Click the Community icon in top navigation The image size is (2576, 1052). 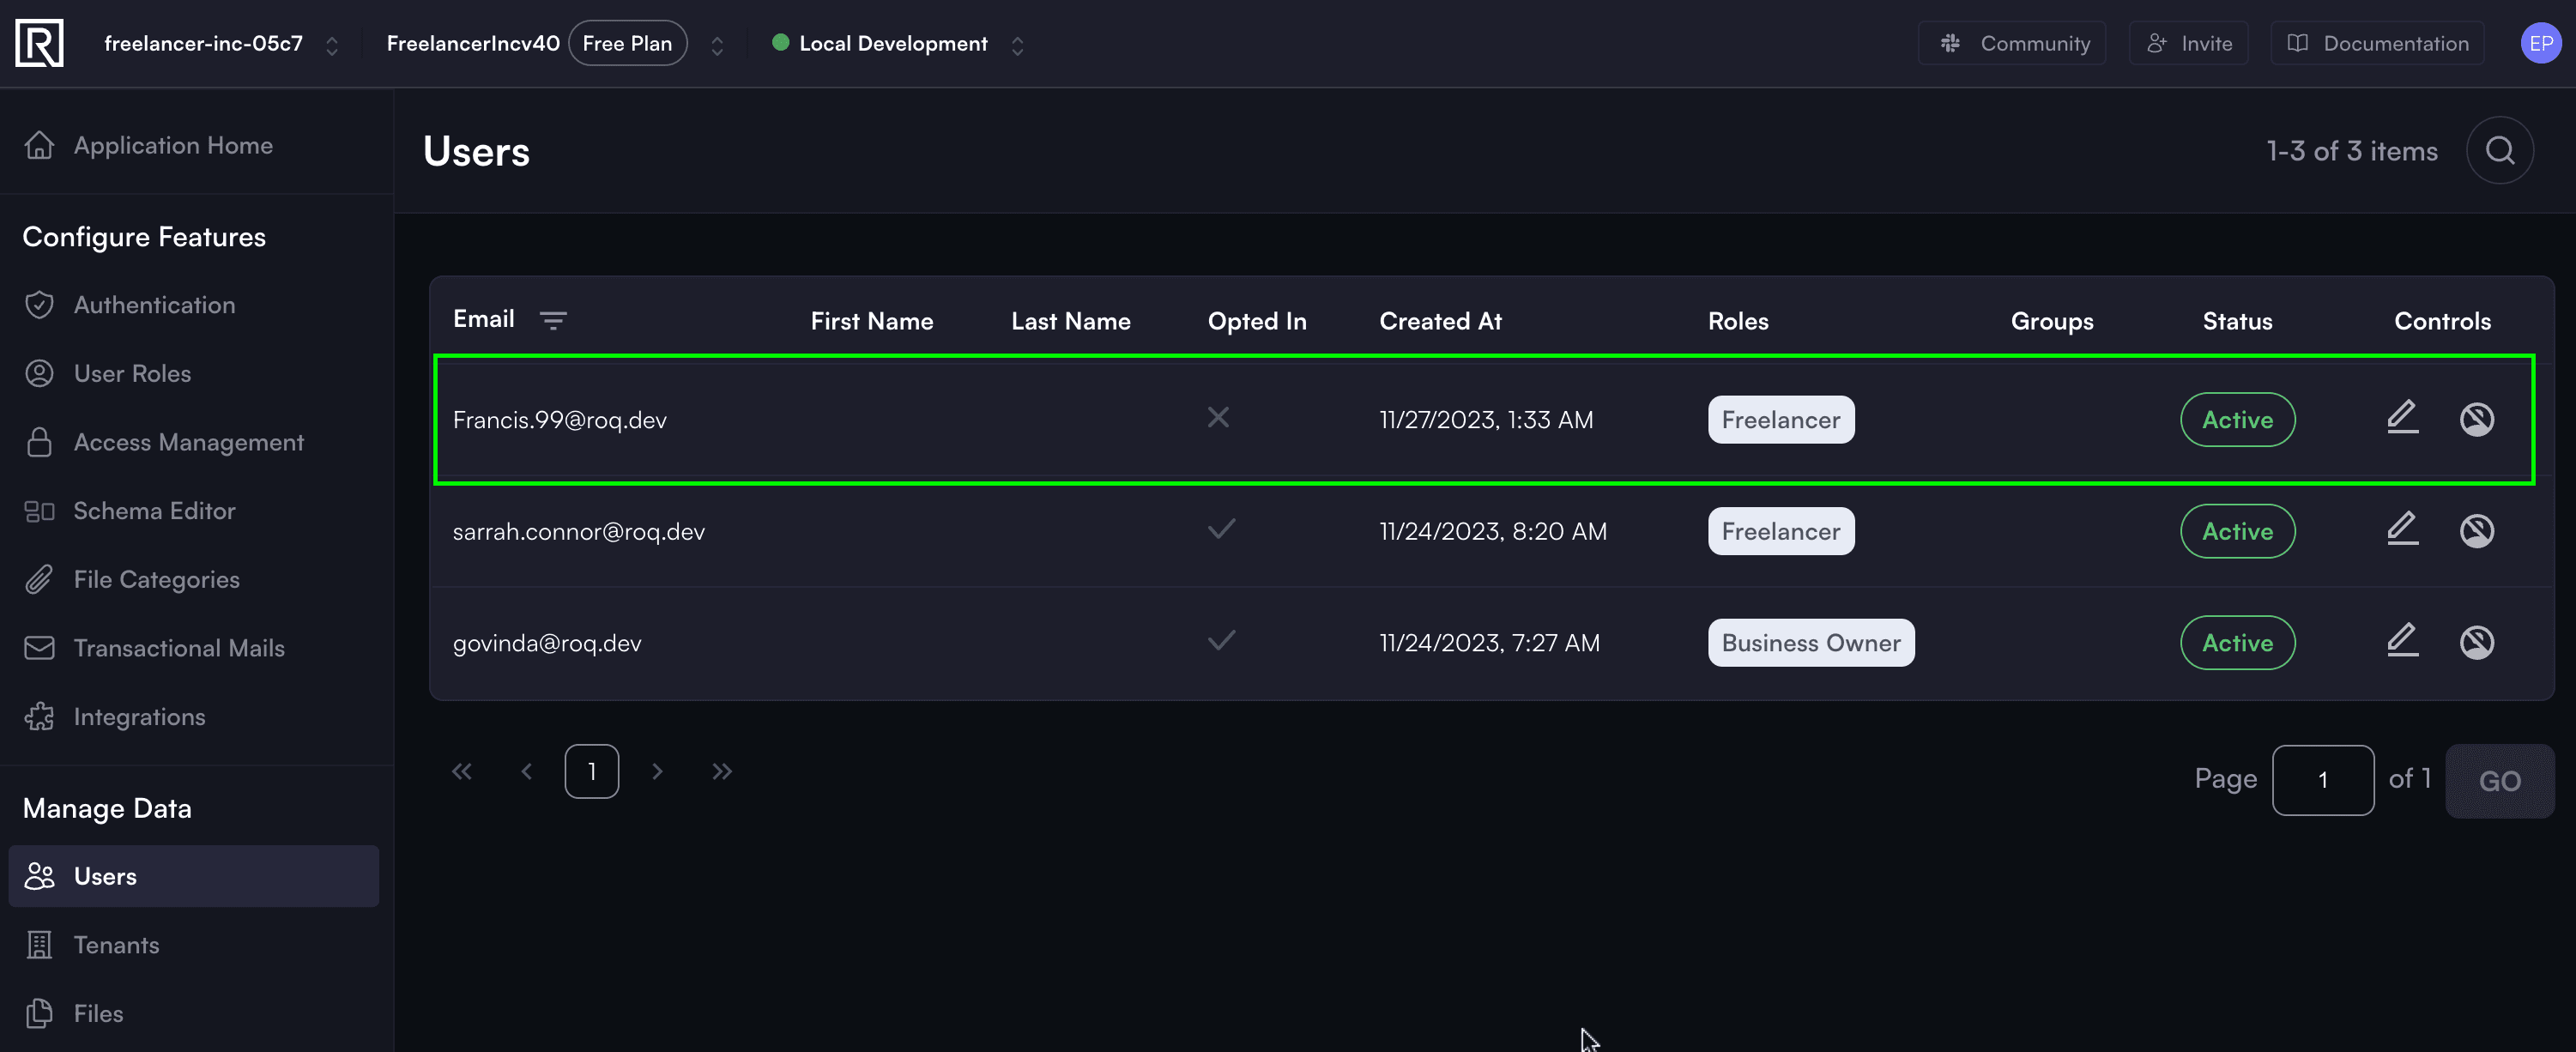coord(1951,43)
